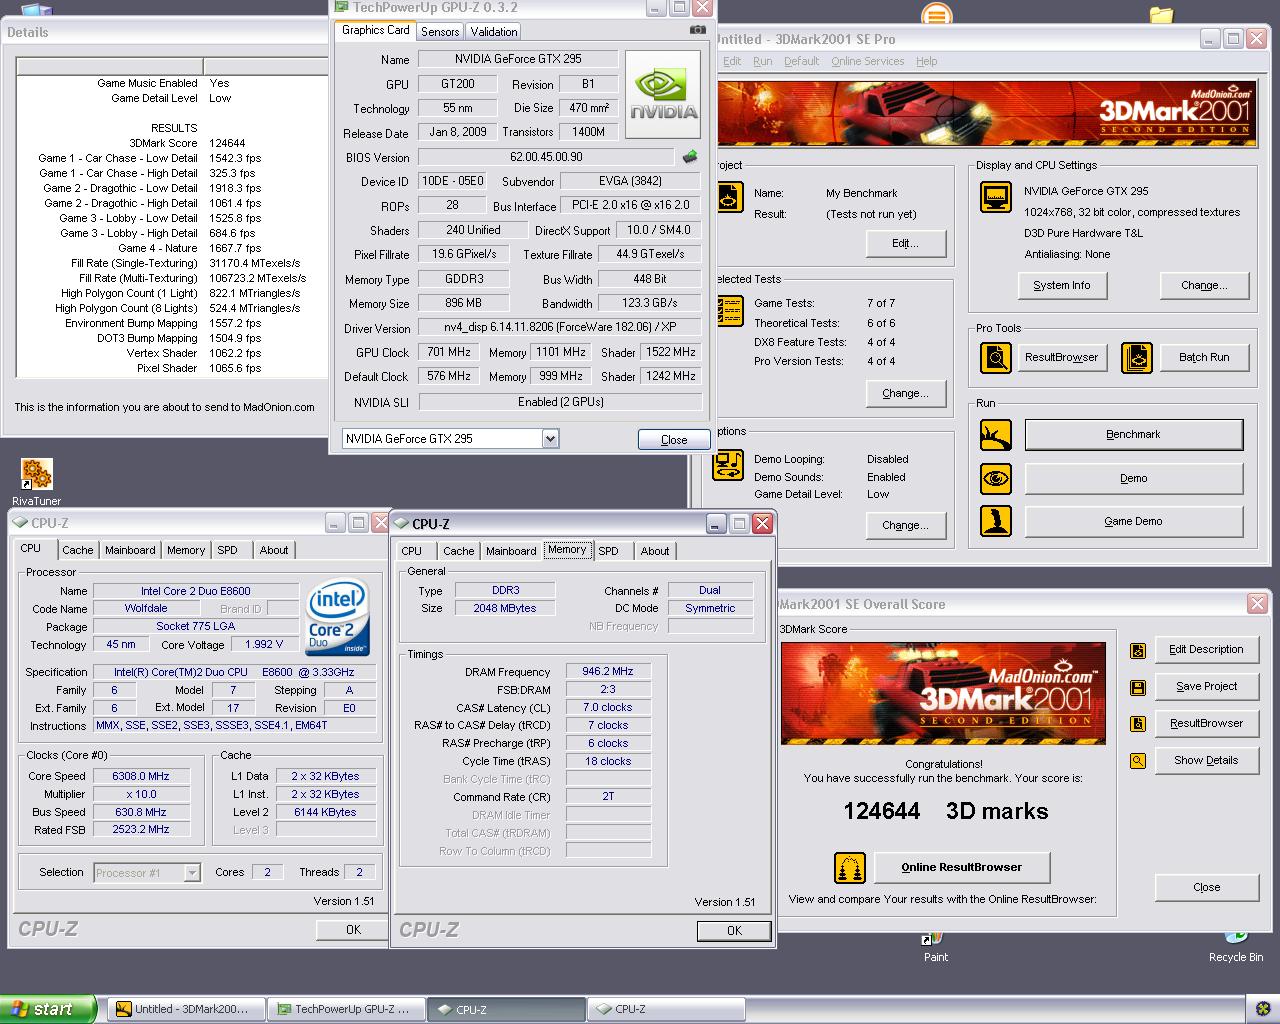The image size is (1280, 1024).
Task: Click OK in the CPU-Z processor window
Action: click(353, 930)
